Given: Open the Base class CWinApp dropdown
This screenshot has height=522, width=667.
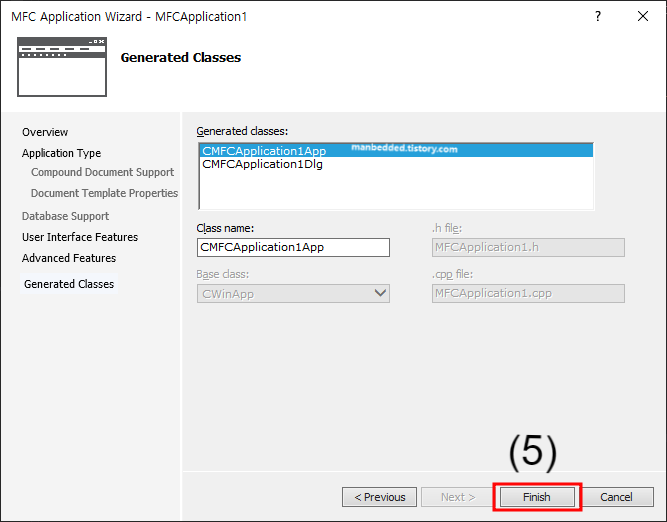Looking at the screenshot, I should point(293,294).
